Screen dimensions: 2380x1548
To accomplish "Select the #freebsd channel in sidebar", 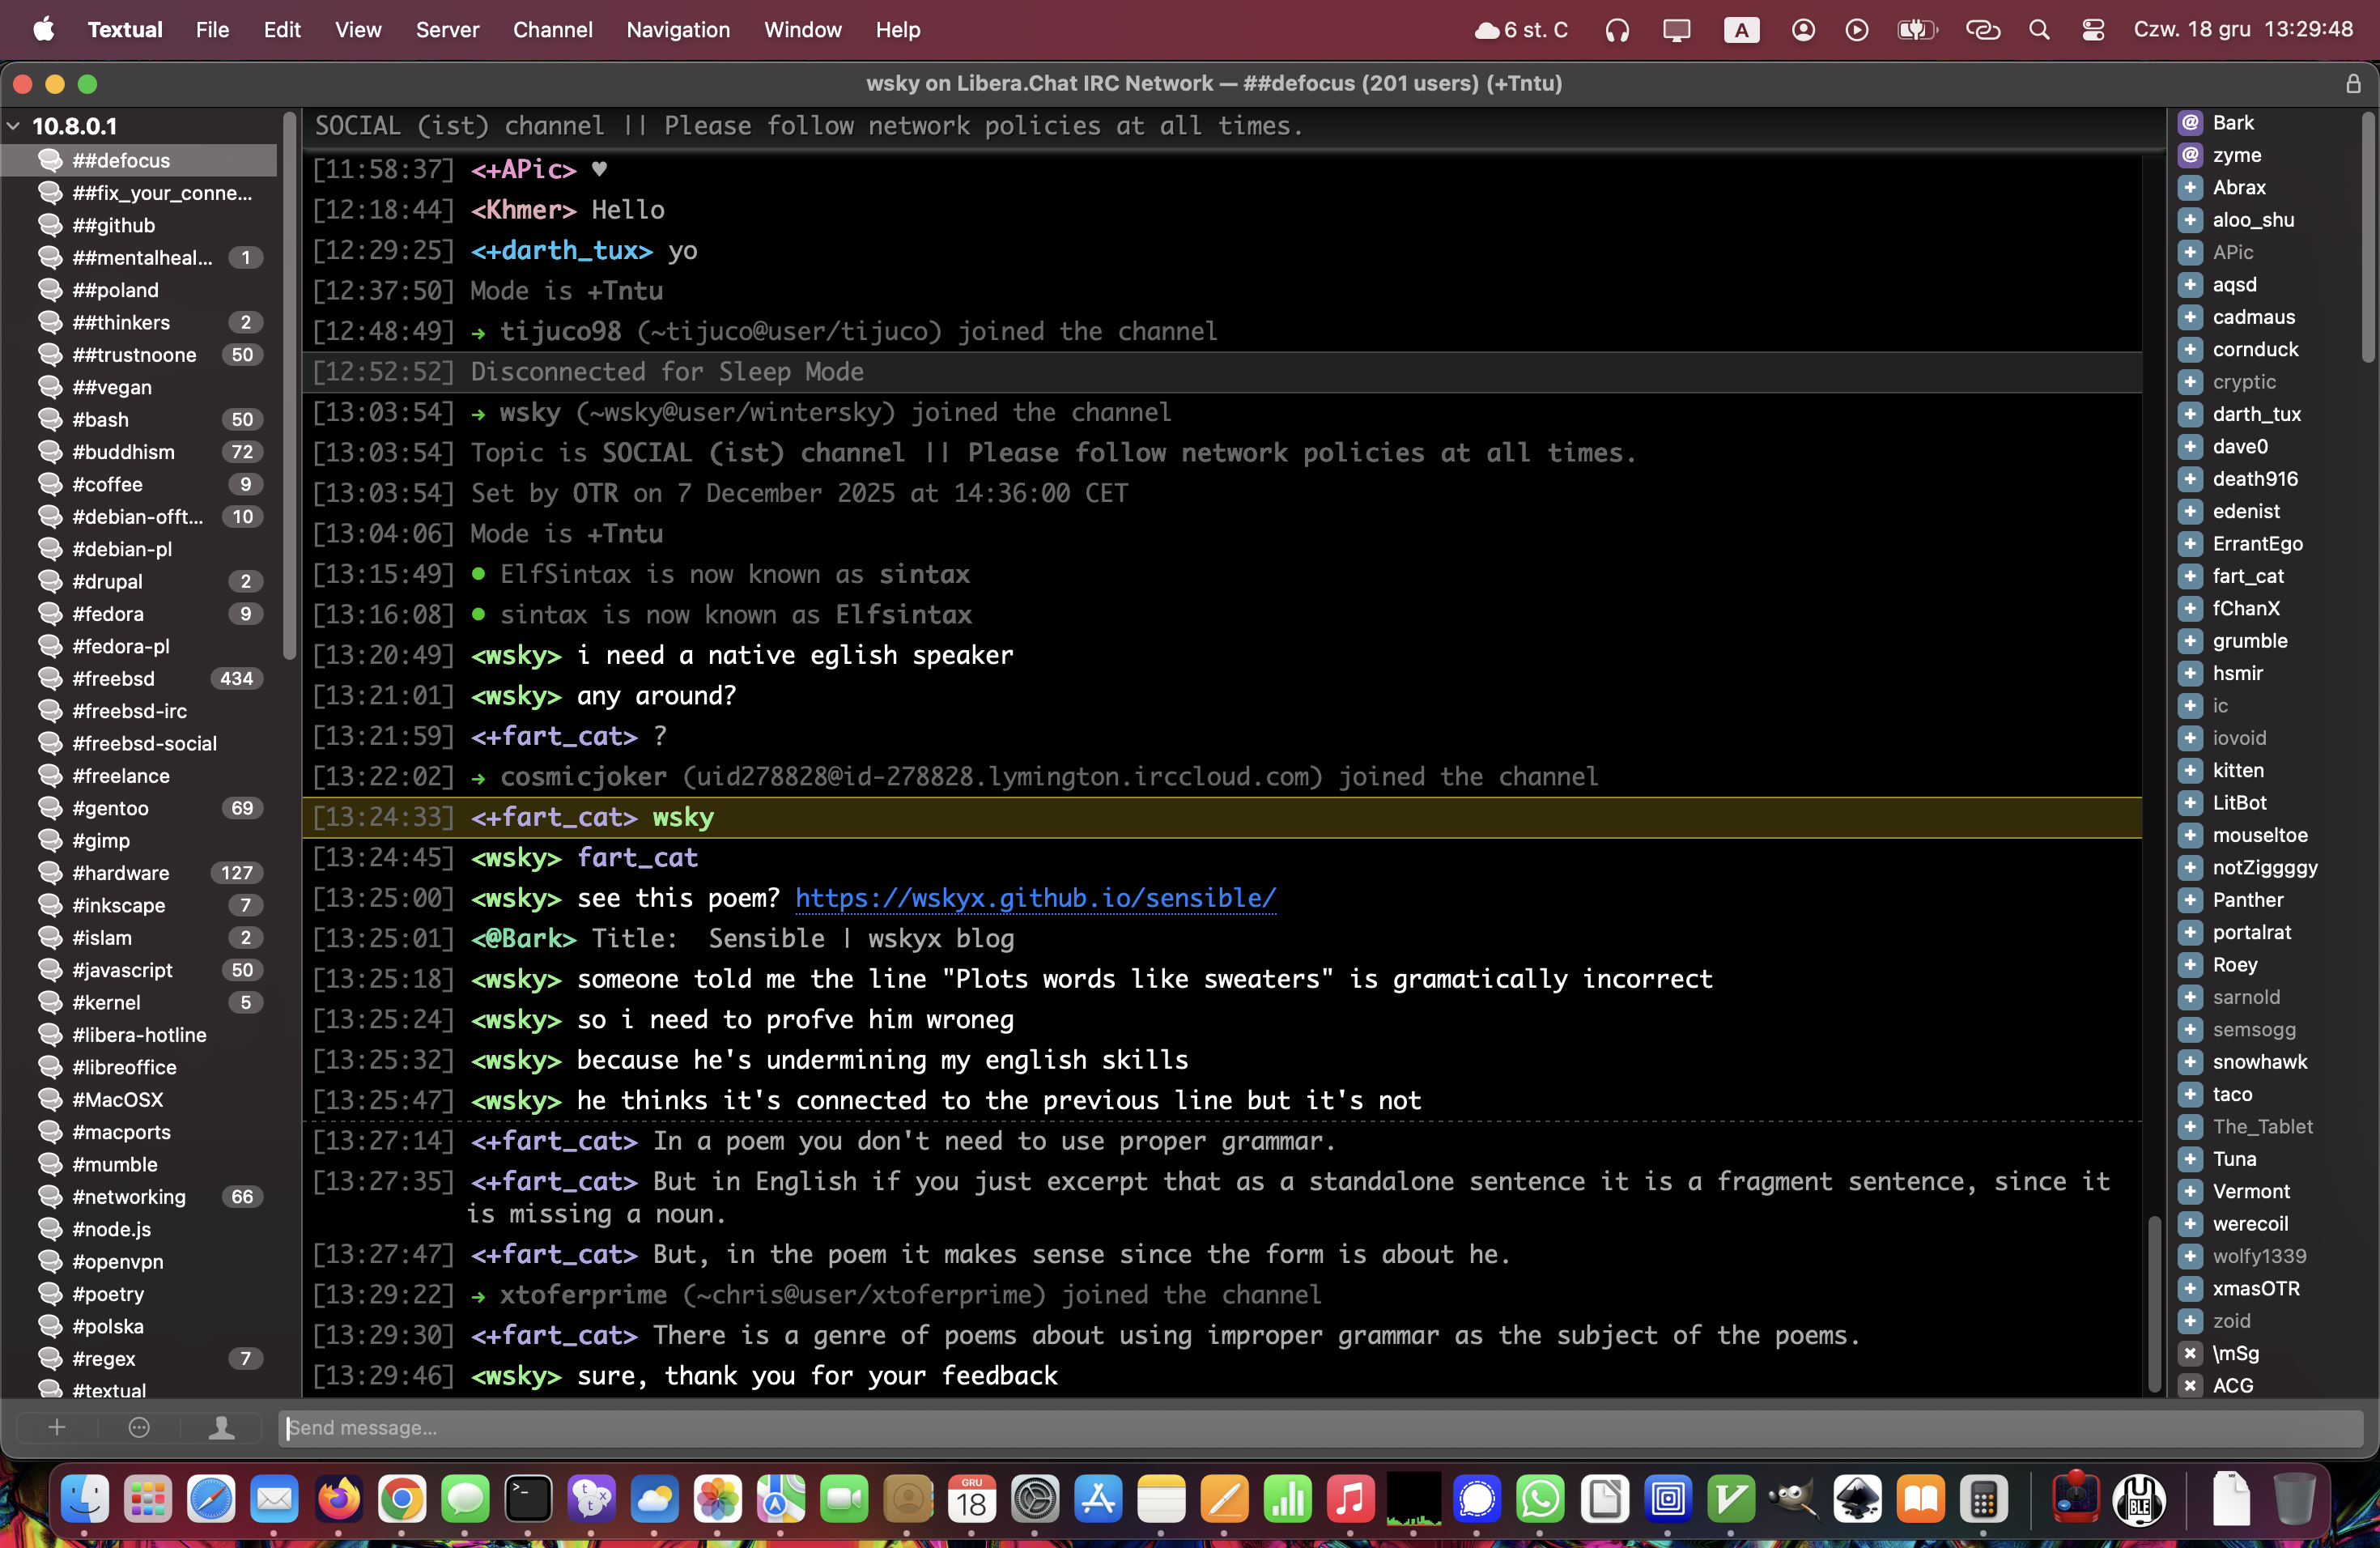I will coord(113,679).
